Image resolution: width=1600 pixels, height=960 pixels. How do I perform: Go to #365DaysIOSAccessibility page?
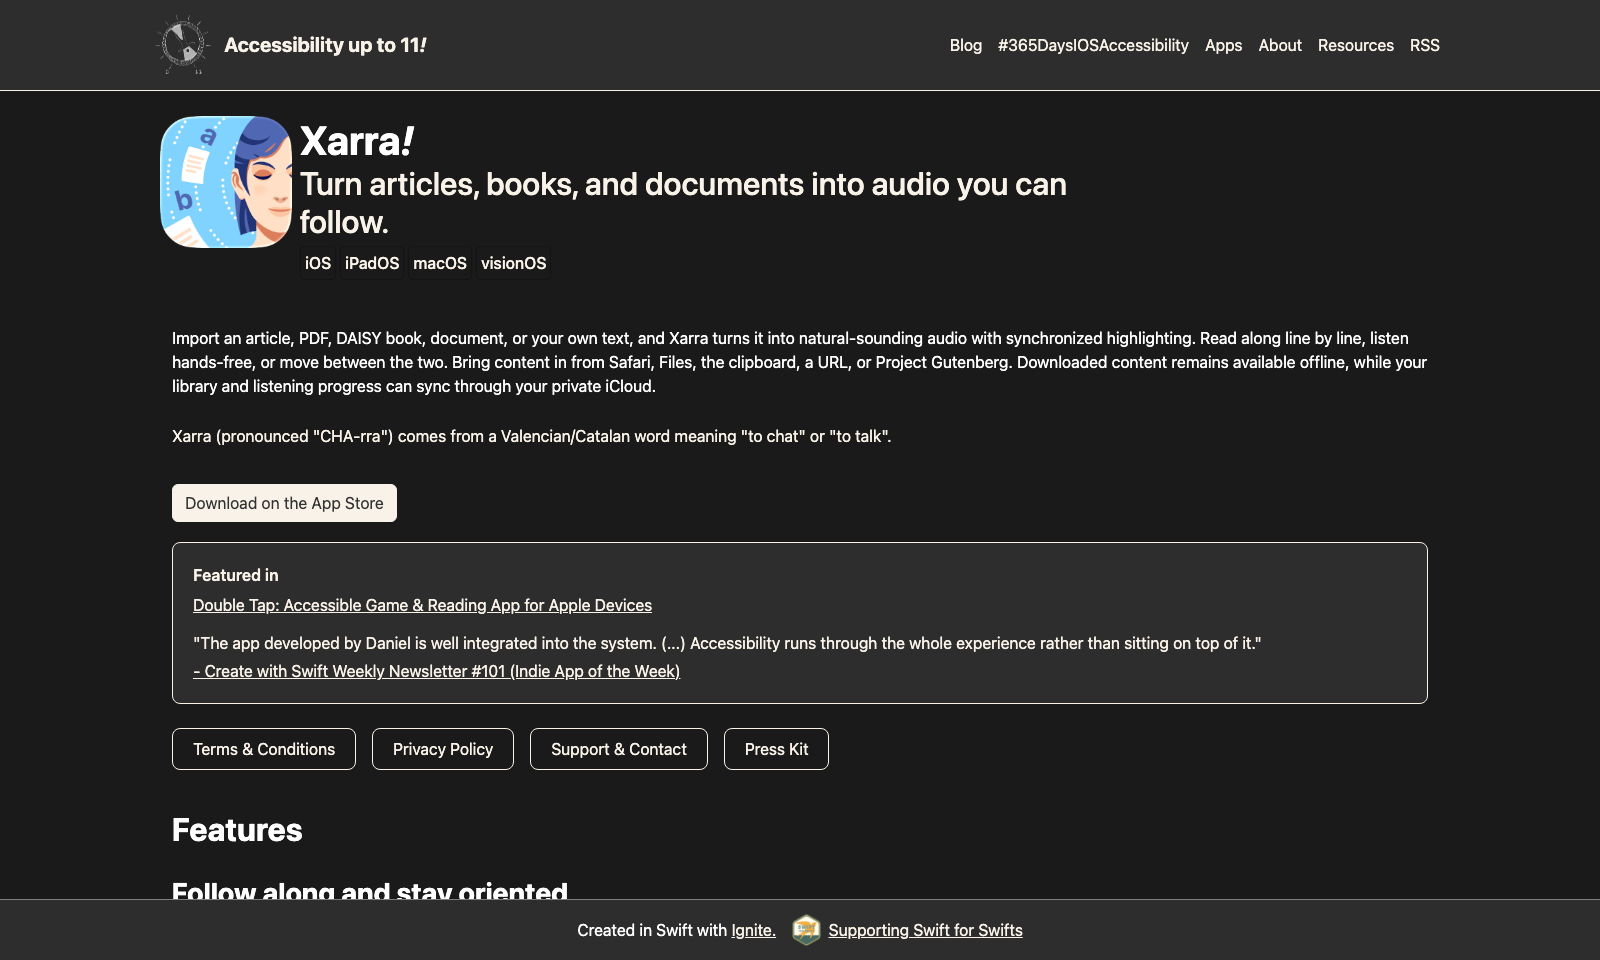click(x=1093, y=45)
